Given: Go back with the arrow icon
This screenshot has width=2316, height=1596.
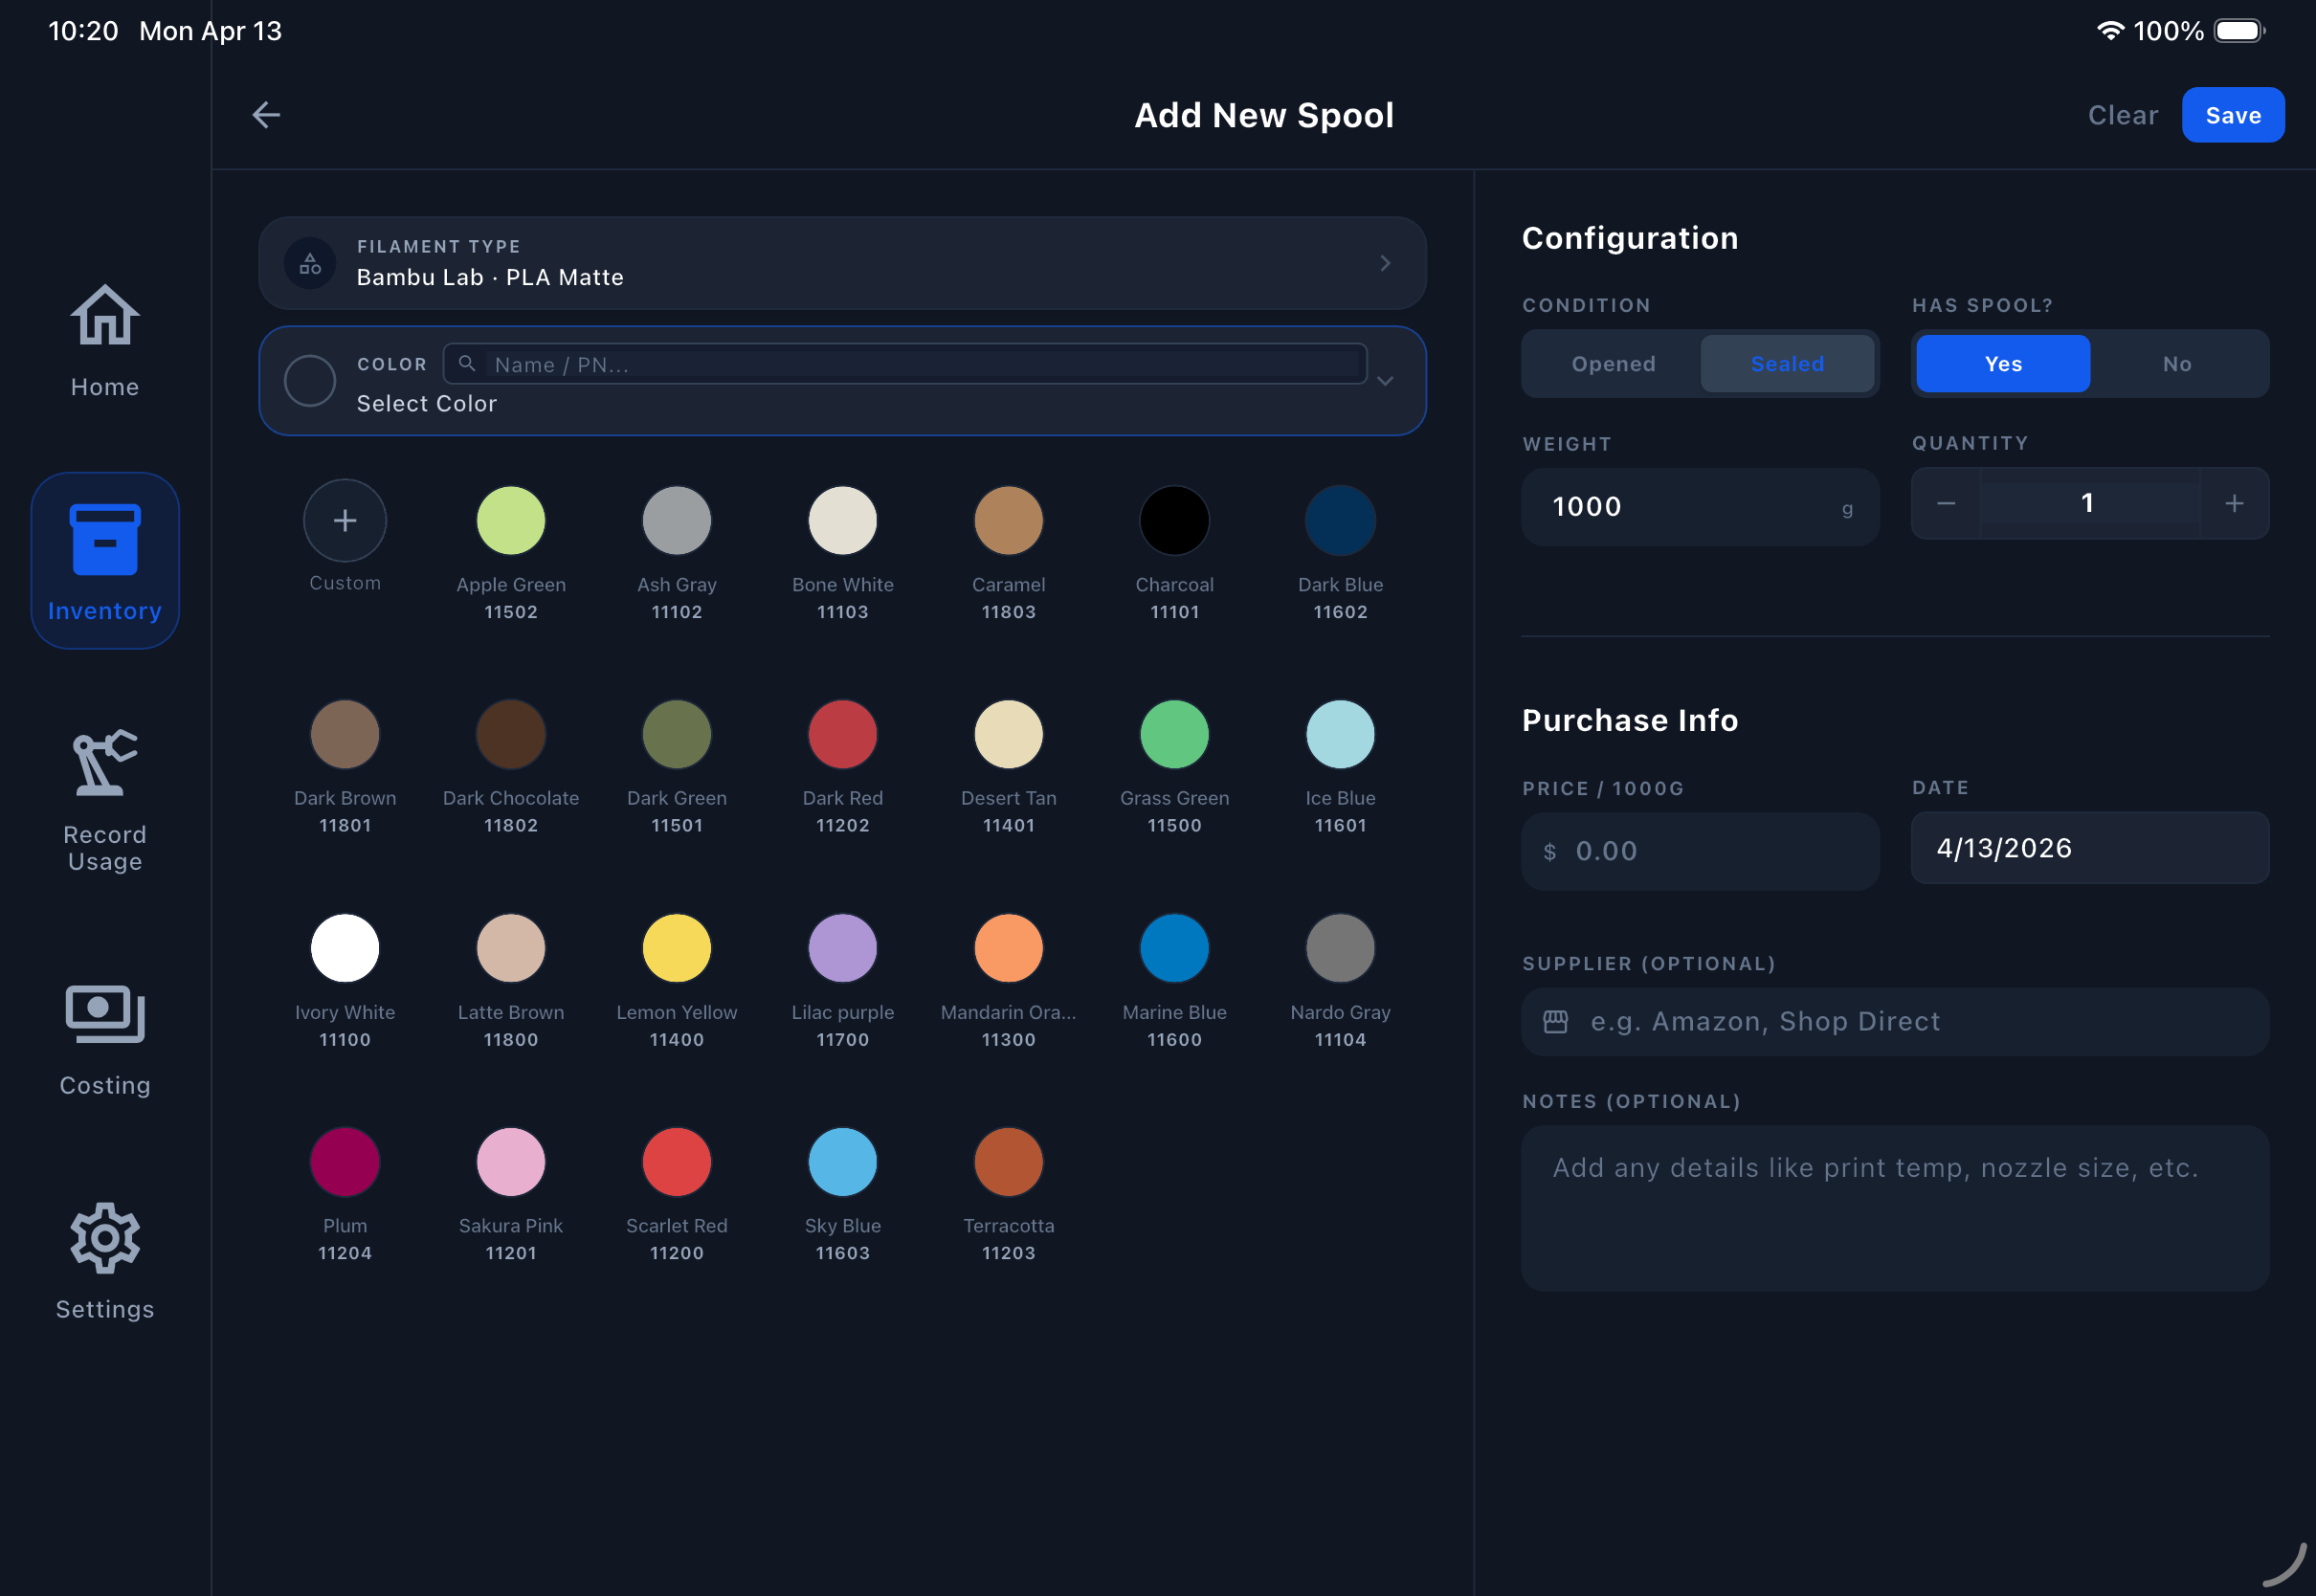Looking at the screenshot, I should click(266, 115).
